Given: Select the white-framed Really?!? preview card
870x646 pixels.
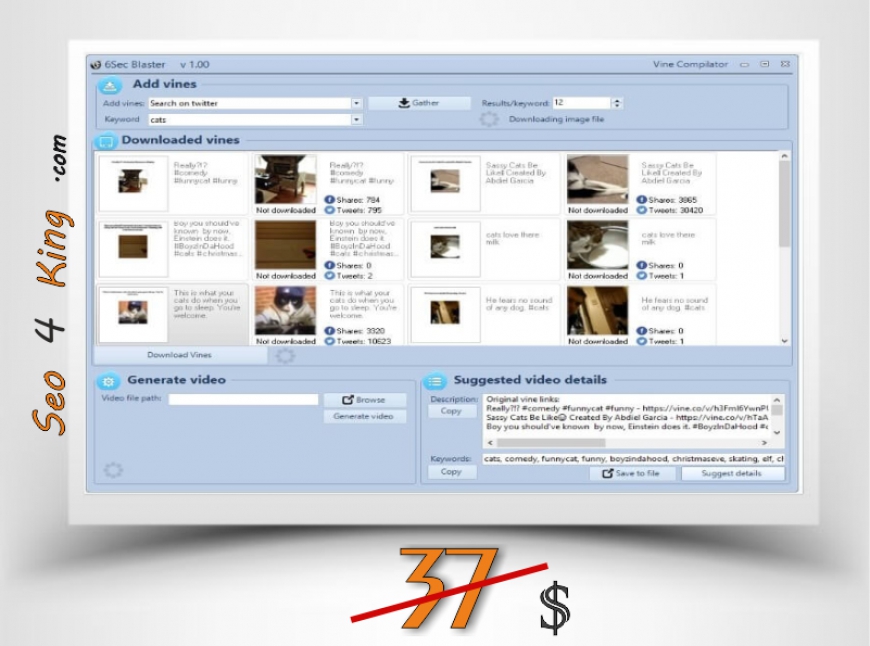Looking at the screenshot, I should [133, 183].
